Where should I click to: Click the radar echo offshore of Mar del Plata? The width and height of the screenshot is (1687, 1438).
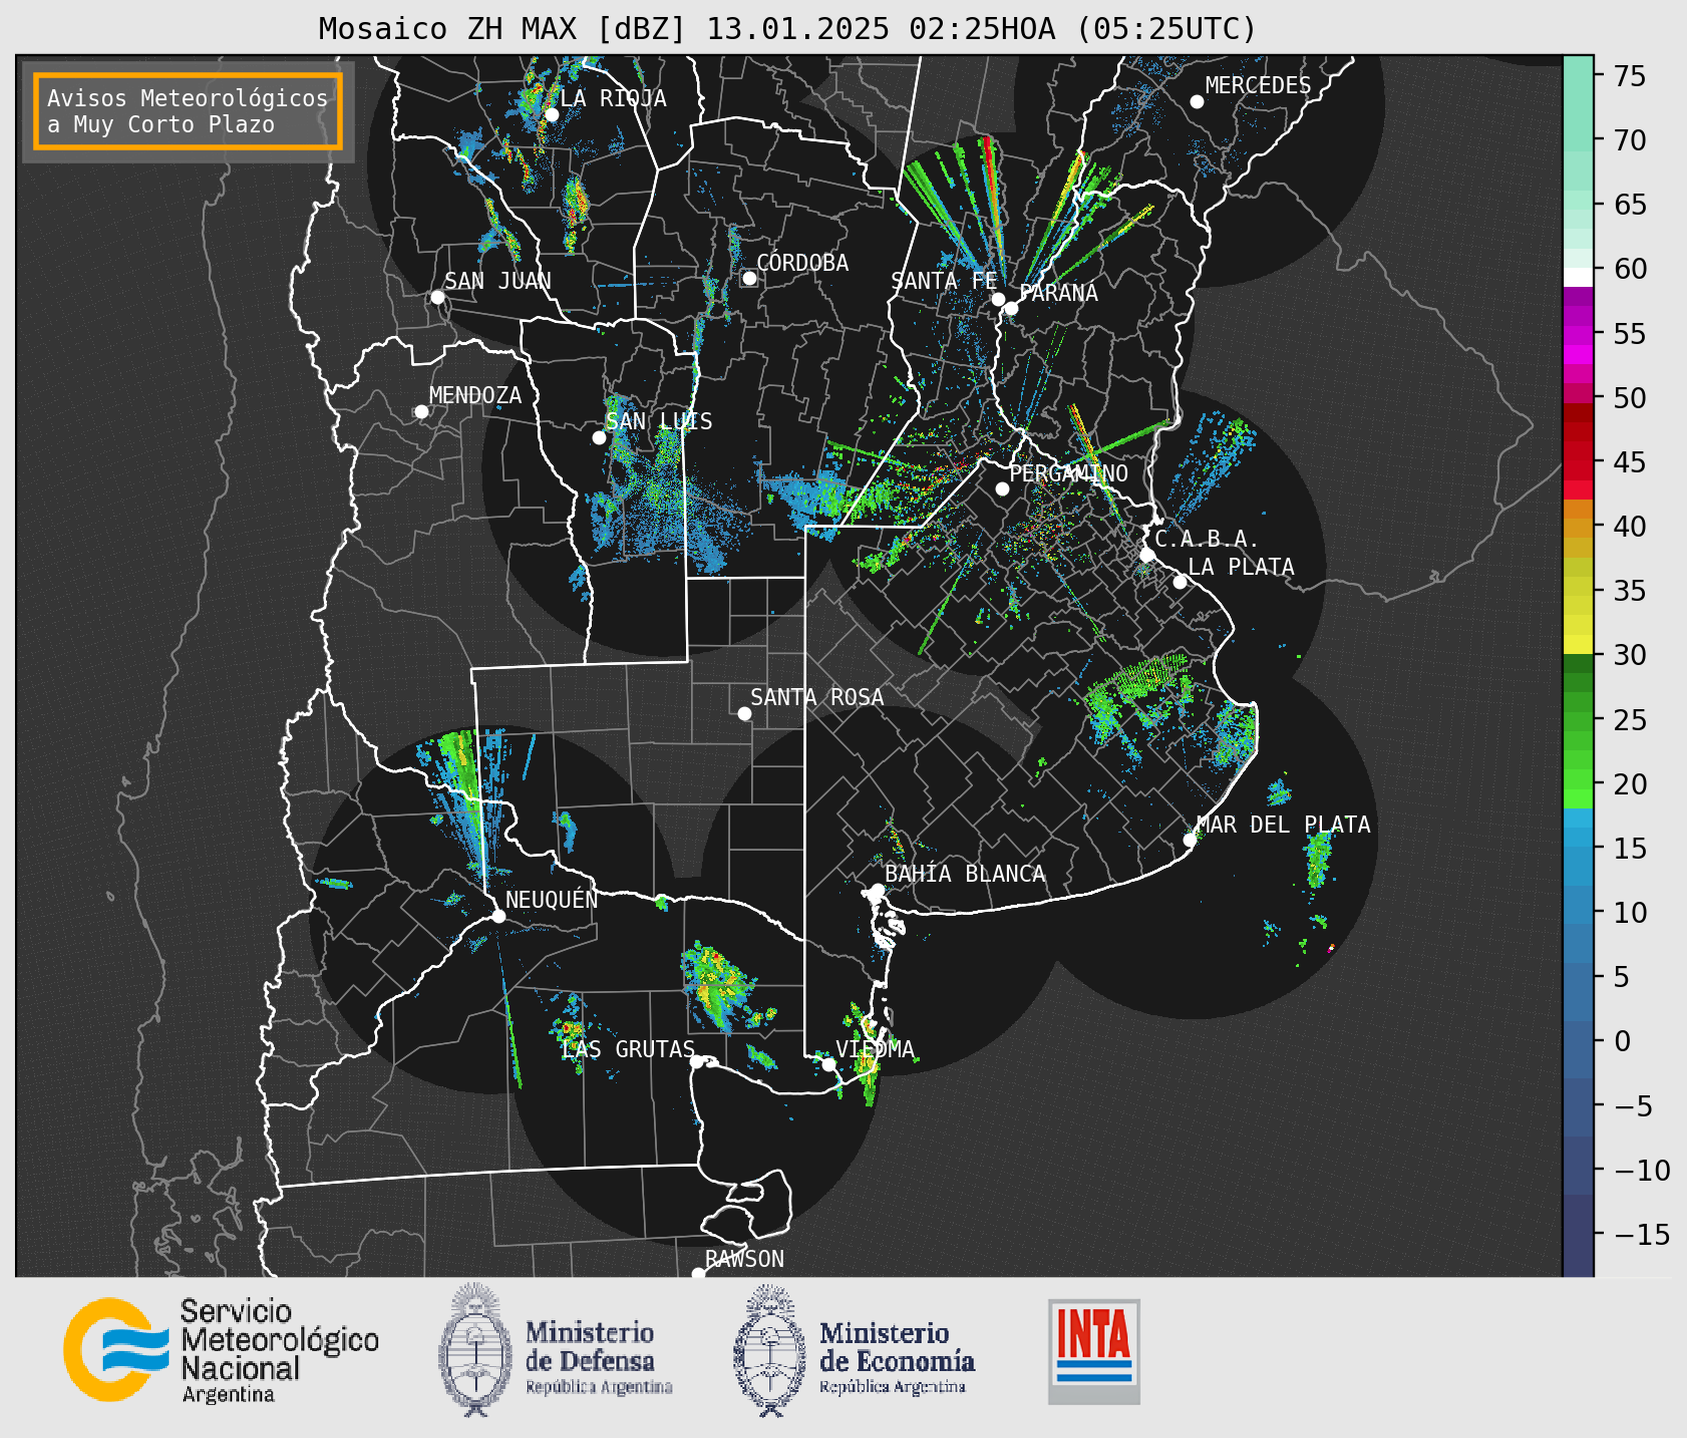click(1318, 858)
